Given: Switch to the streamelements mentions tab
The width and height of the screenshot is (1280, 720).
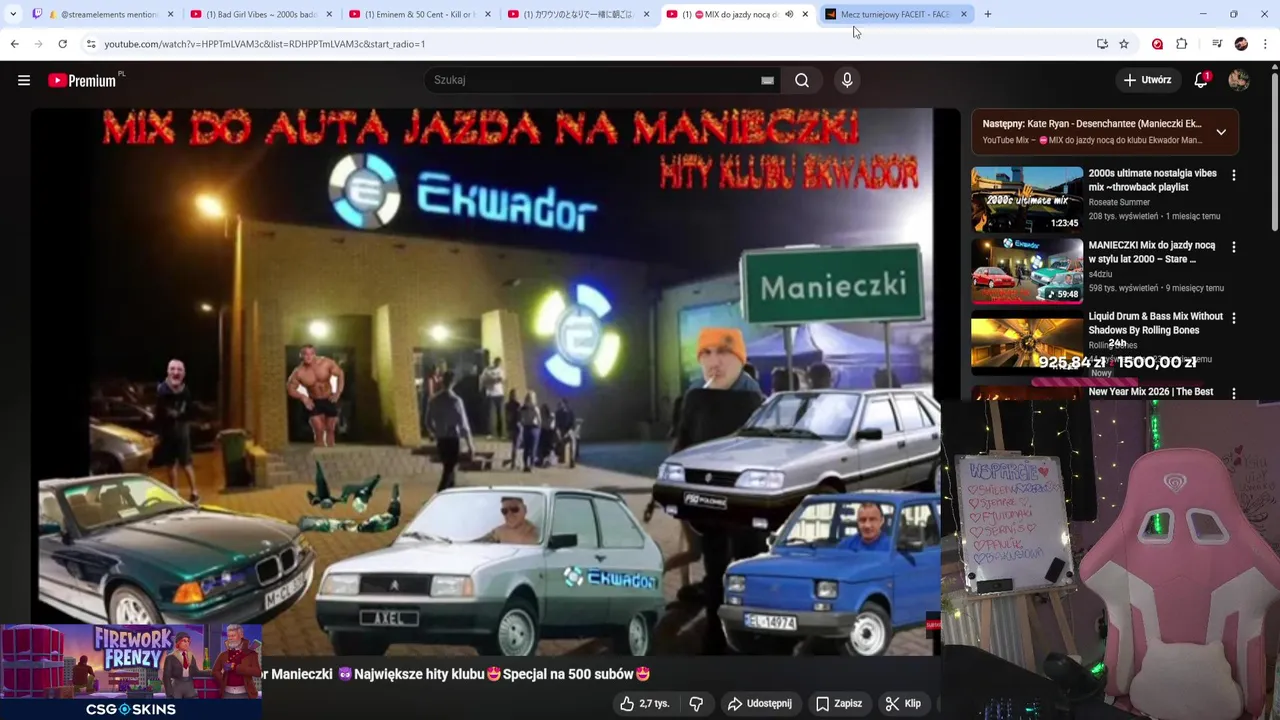Looking at the screenshot, I should point(104,14).
